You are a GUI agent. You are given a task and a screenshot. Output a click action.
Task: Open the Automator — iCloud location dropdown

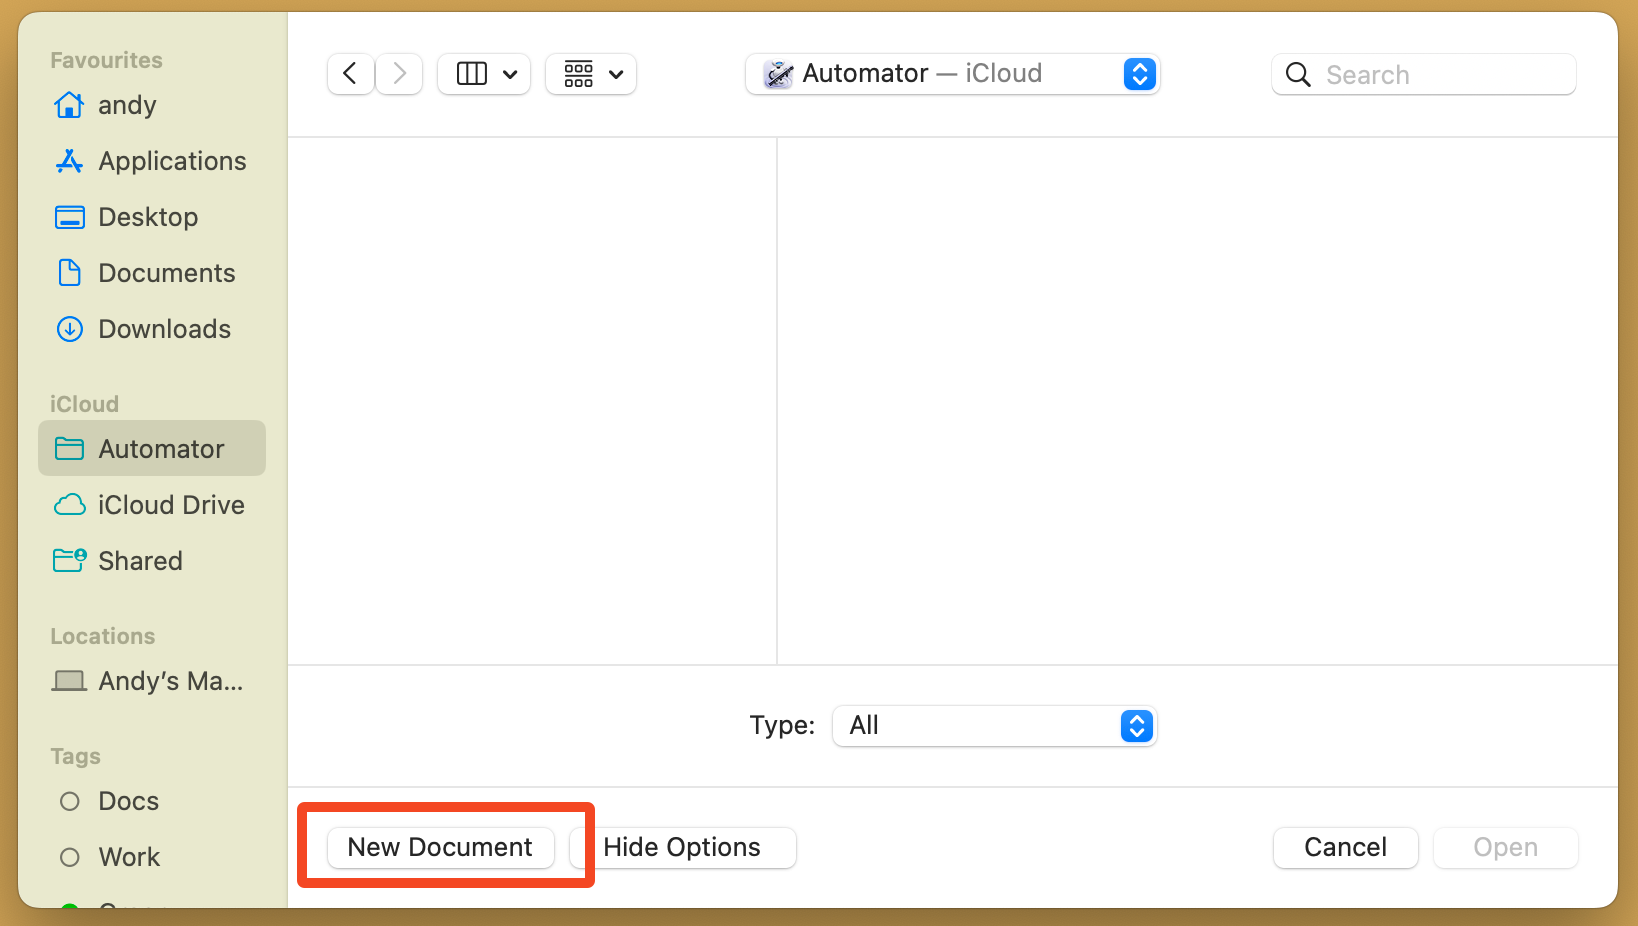click(951, 73)
